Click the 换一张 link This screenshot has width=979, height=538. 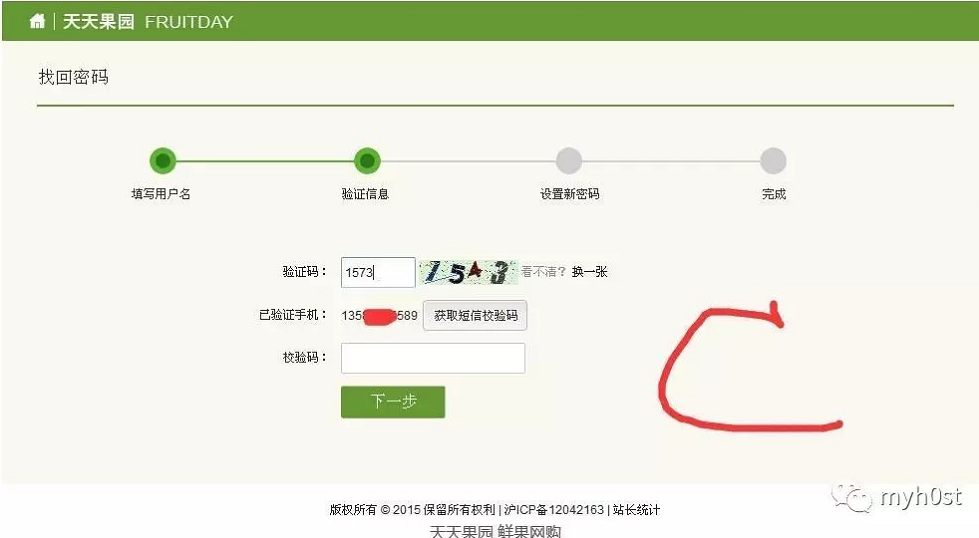pos(589,271)
